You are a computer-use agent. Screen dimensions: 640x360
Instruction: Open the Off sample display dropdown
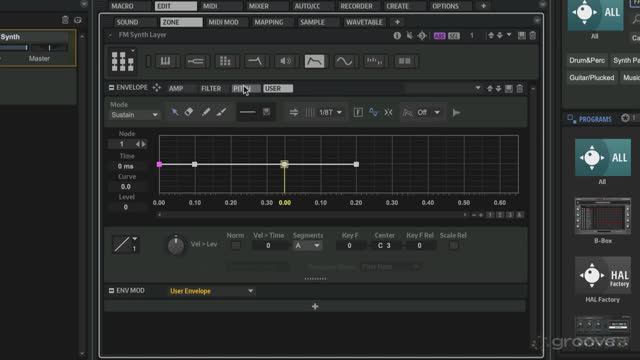click(429, 112)
